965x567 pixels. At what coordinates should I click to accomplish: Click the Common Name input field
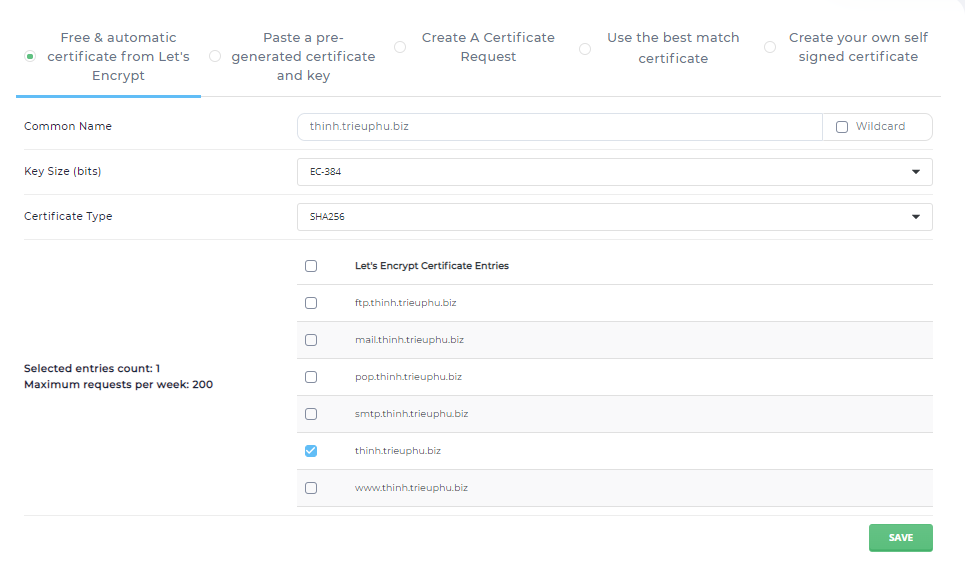coord(559,127)
